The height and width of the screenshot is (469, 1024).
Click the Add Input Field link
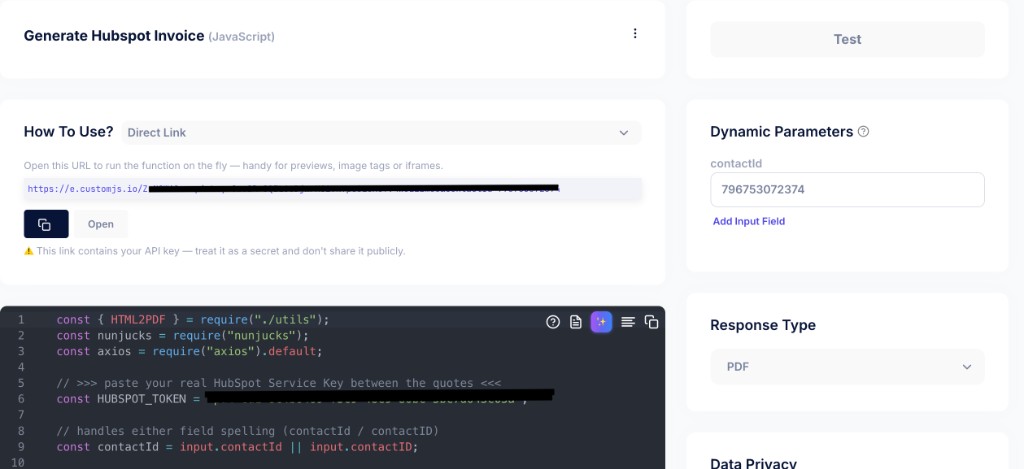click(748, 221)
